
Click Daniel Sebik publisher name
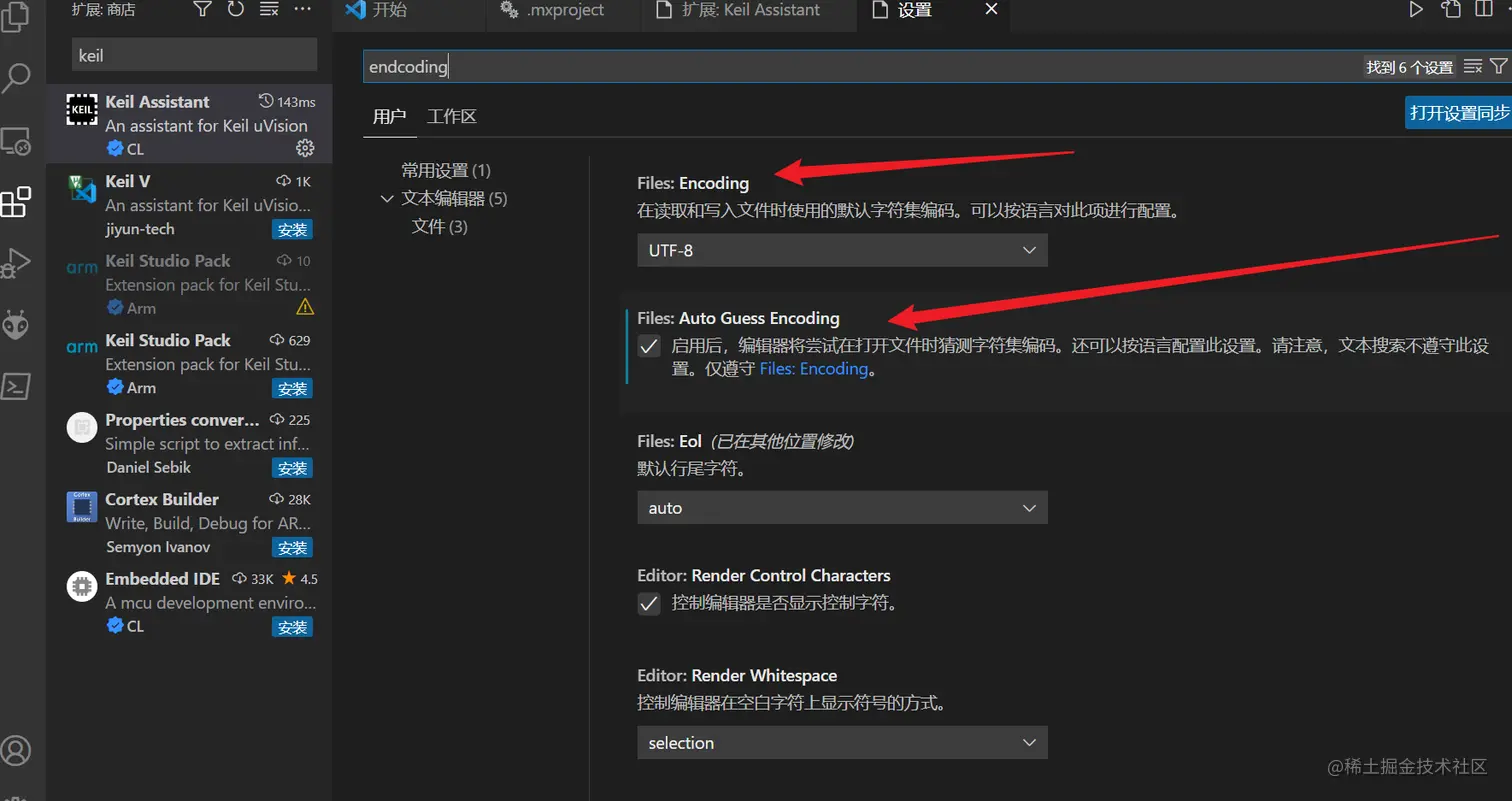148,468
